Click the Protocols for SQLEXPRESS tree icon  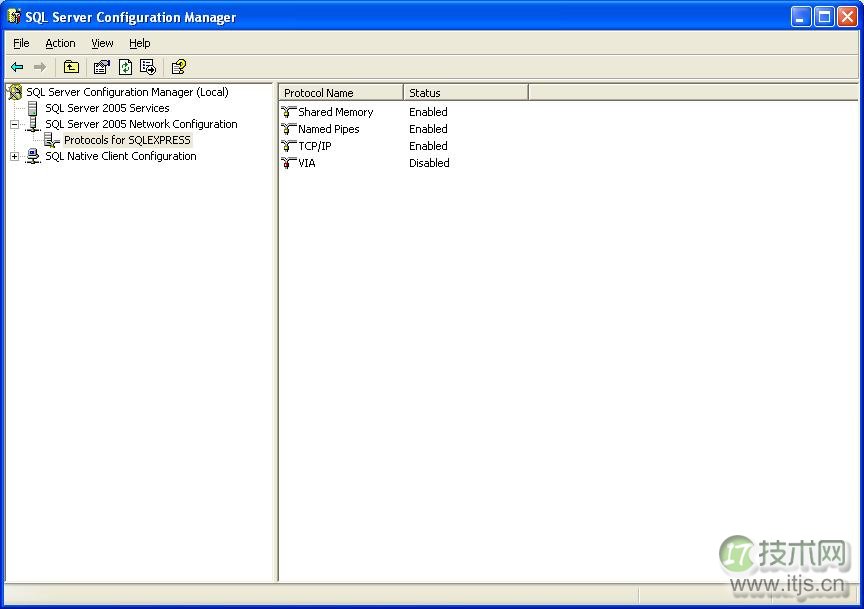coord(52,140)
